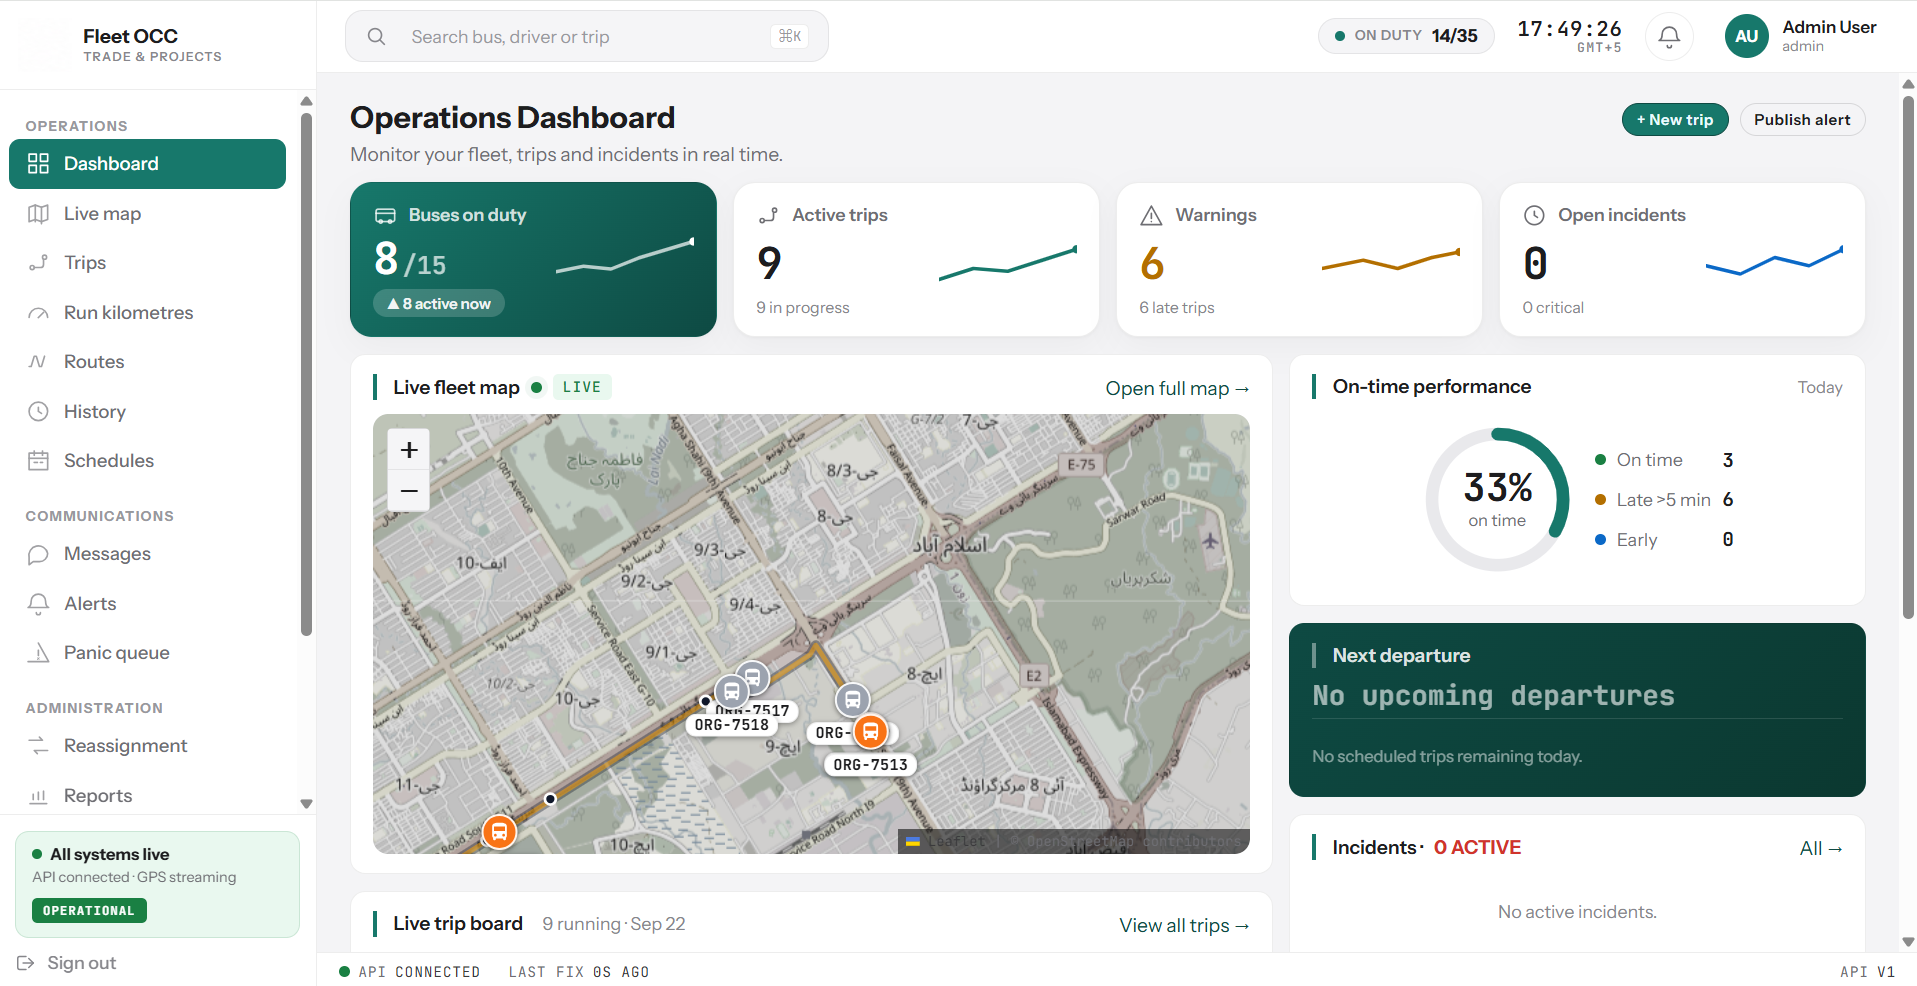Zoom in on the fleet map
This screenshot has width=1917, height=986.
pyautogui.click(x=409, y=450)
